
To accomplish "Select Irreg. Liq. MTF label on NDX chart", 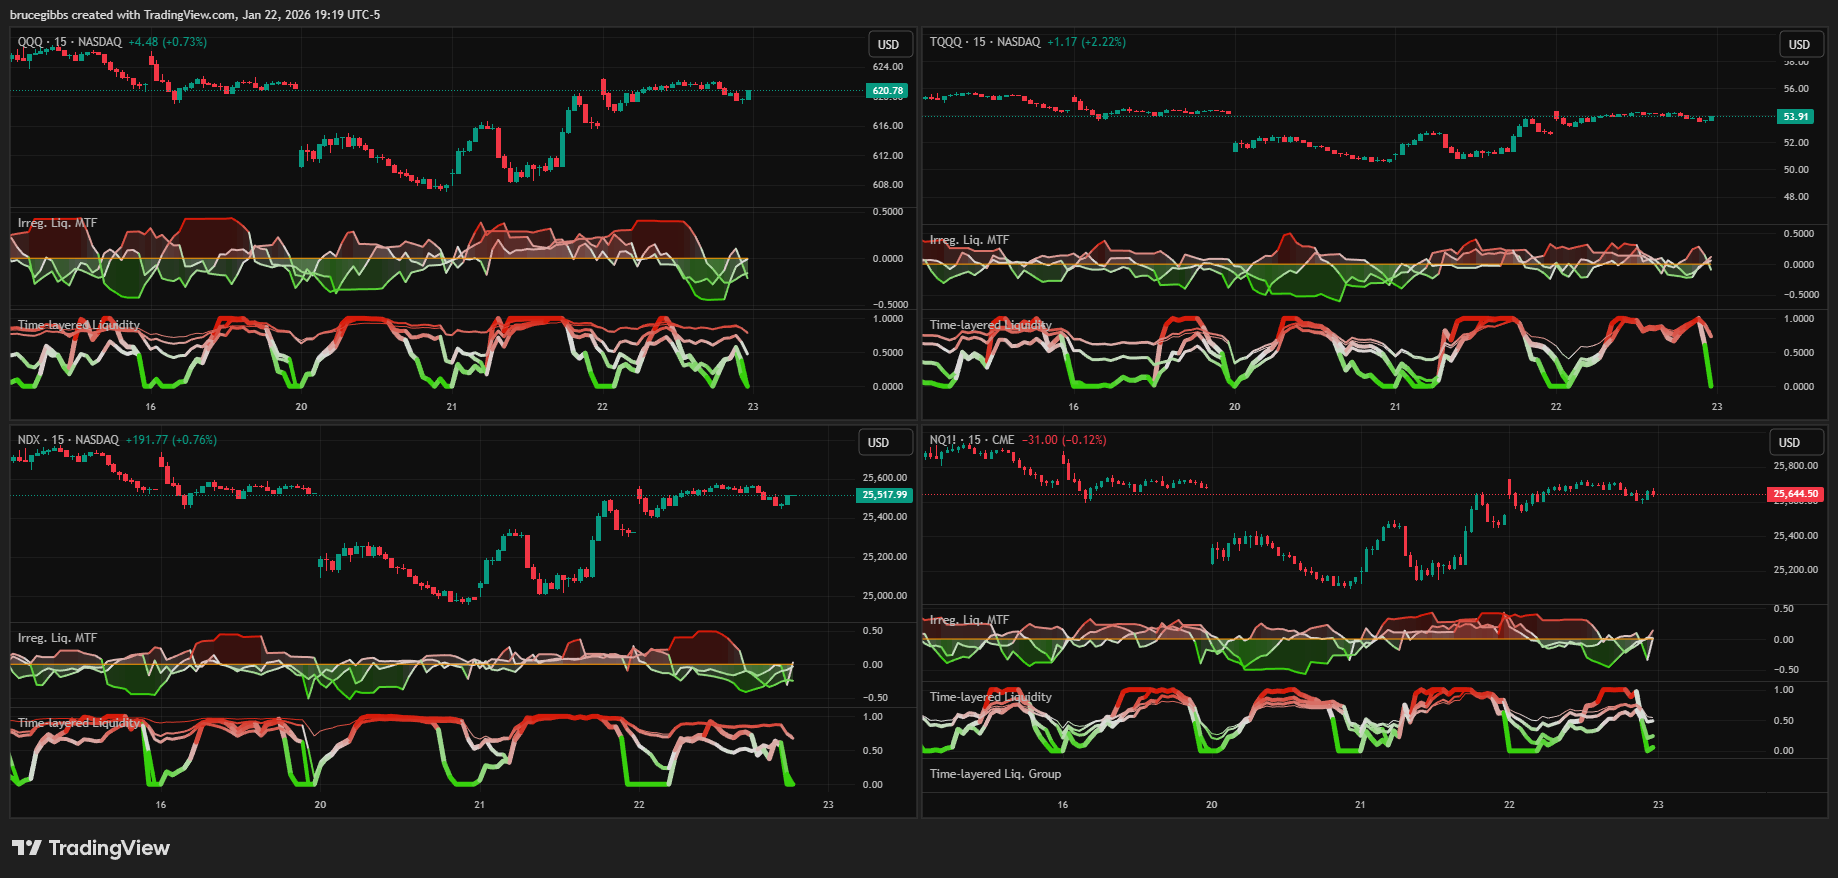I will (x=57, y=638).
